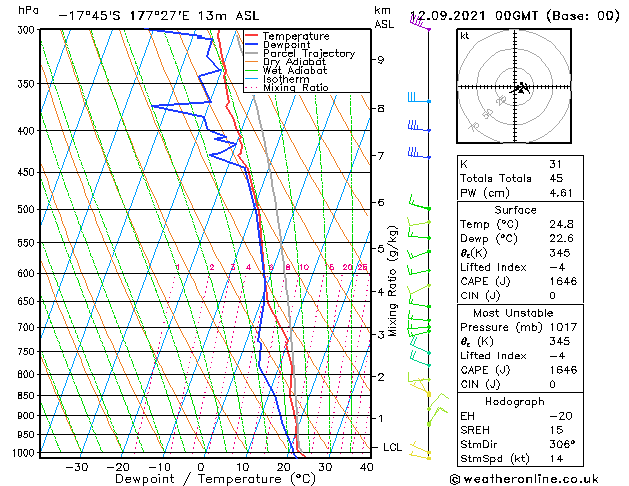629x486 pixels.
Task: Click the Parcel Trajectory legend entry
Action: click(308, 54)
